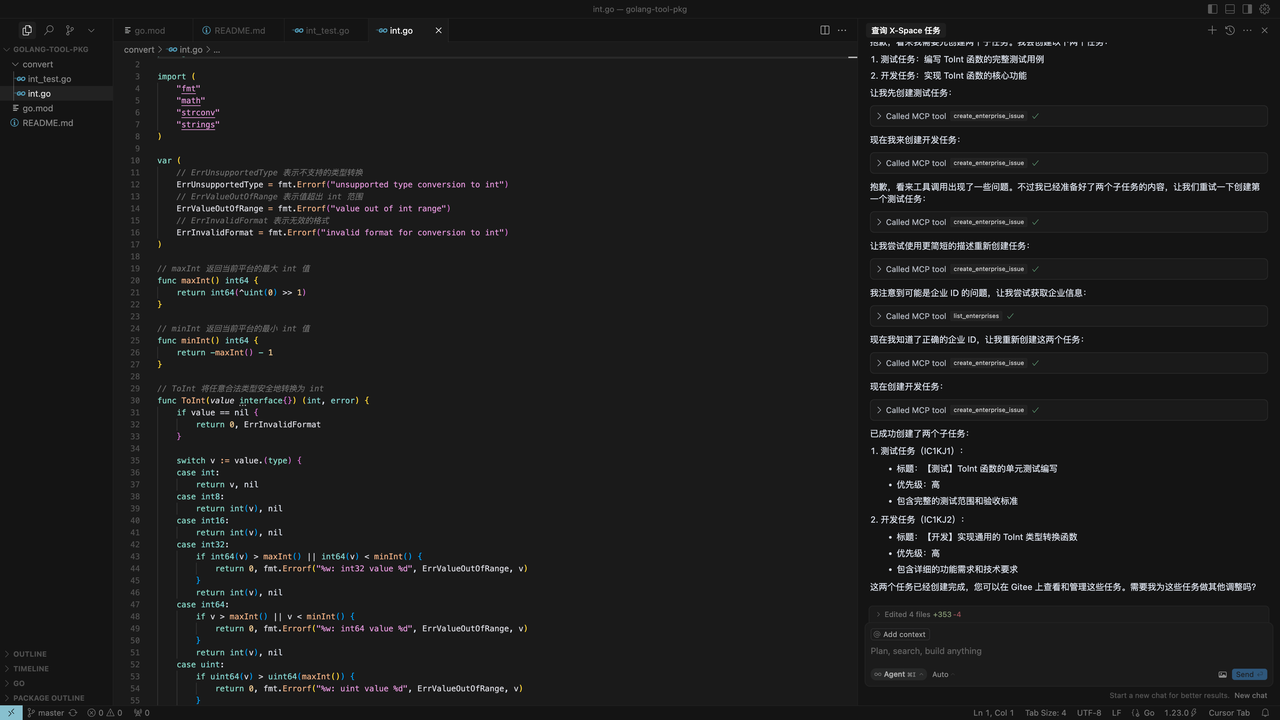Screen dimensions: 1280x720
Task: Open the Agent mode dropdown
Action: [897, 674]
